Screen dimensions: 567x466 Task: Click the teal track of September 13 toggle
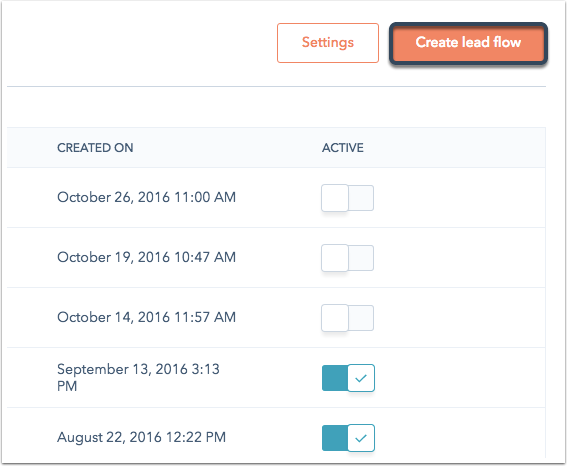pos(335,378)
